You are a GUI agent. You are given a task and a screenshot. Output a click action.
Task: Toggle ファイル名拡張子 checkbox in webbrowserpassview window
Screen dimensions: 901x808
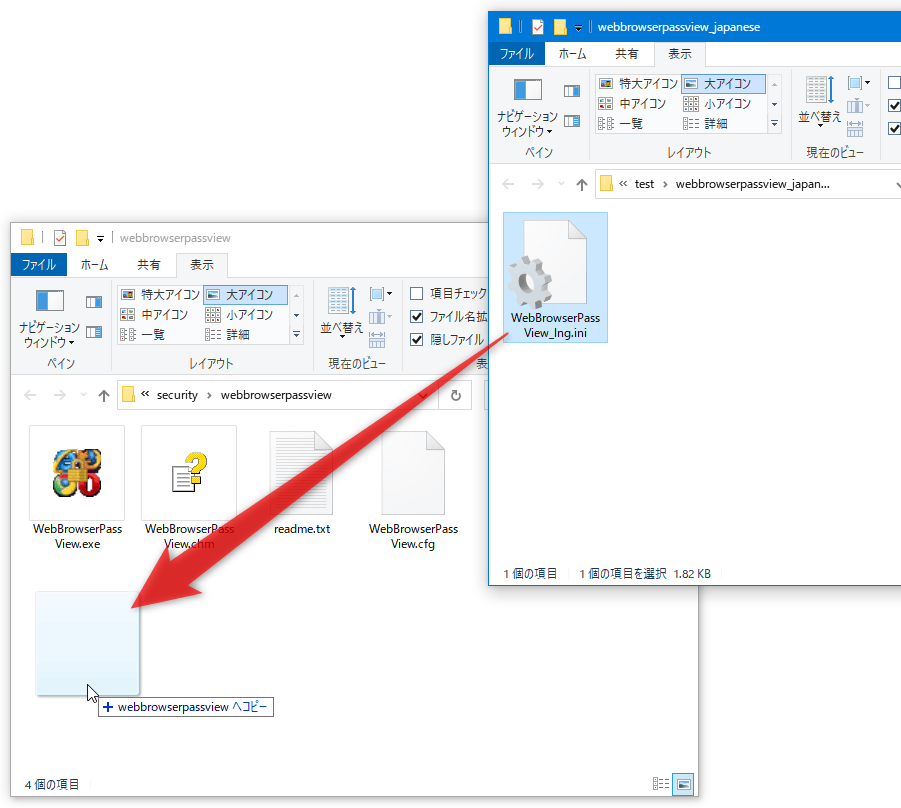point(417,317)
